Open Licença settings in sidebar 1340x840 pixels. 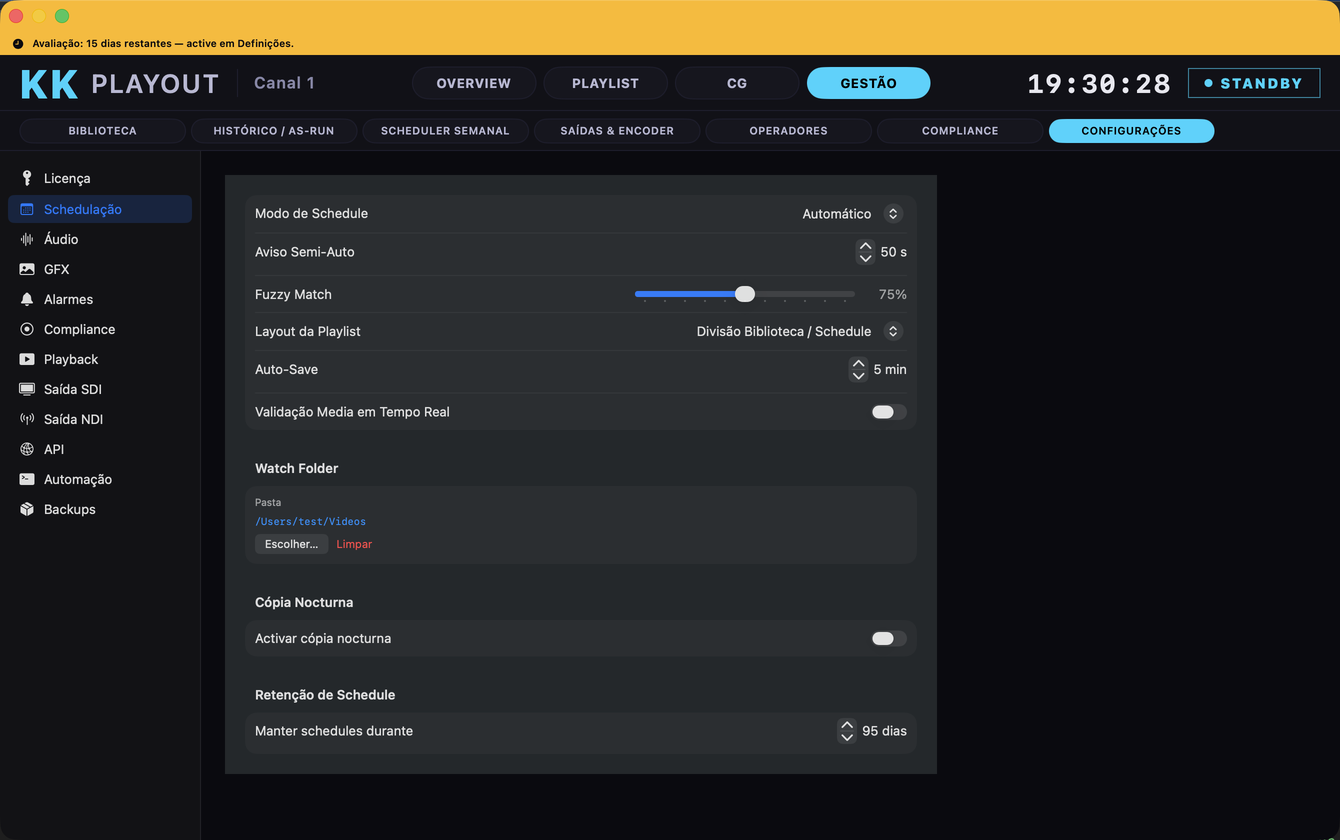tap(100, 178)
